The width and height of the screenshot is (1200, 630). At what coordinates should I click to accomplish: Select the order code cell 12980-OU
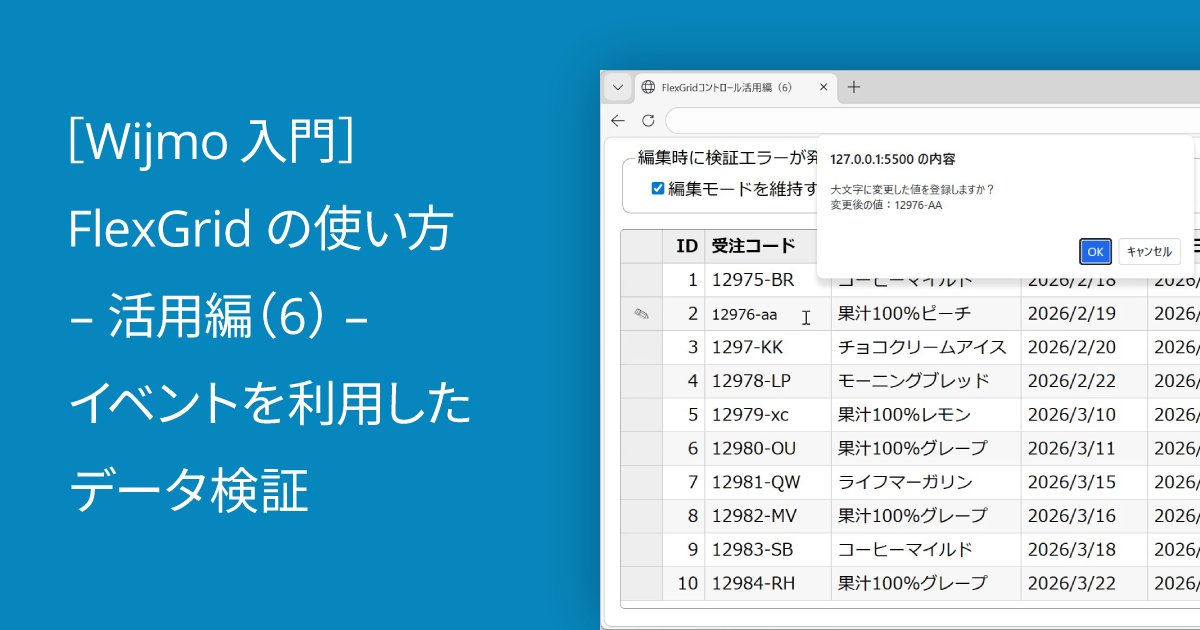(768, 449)
